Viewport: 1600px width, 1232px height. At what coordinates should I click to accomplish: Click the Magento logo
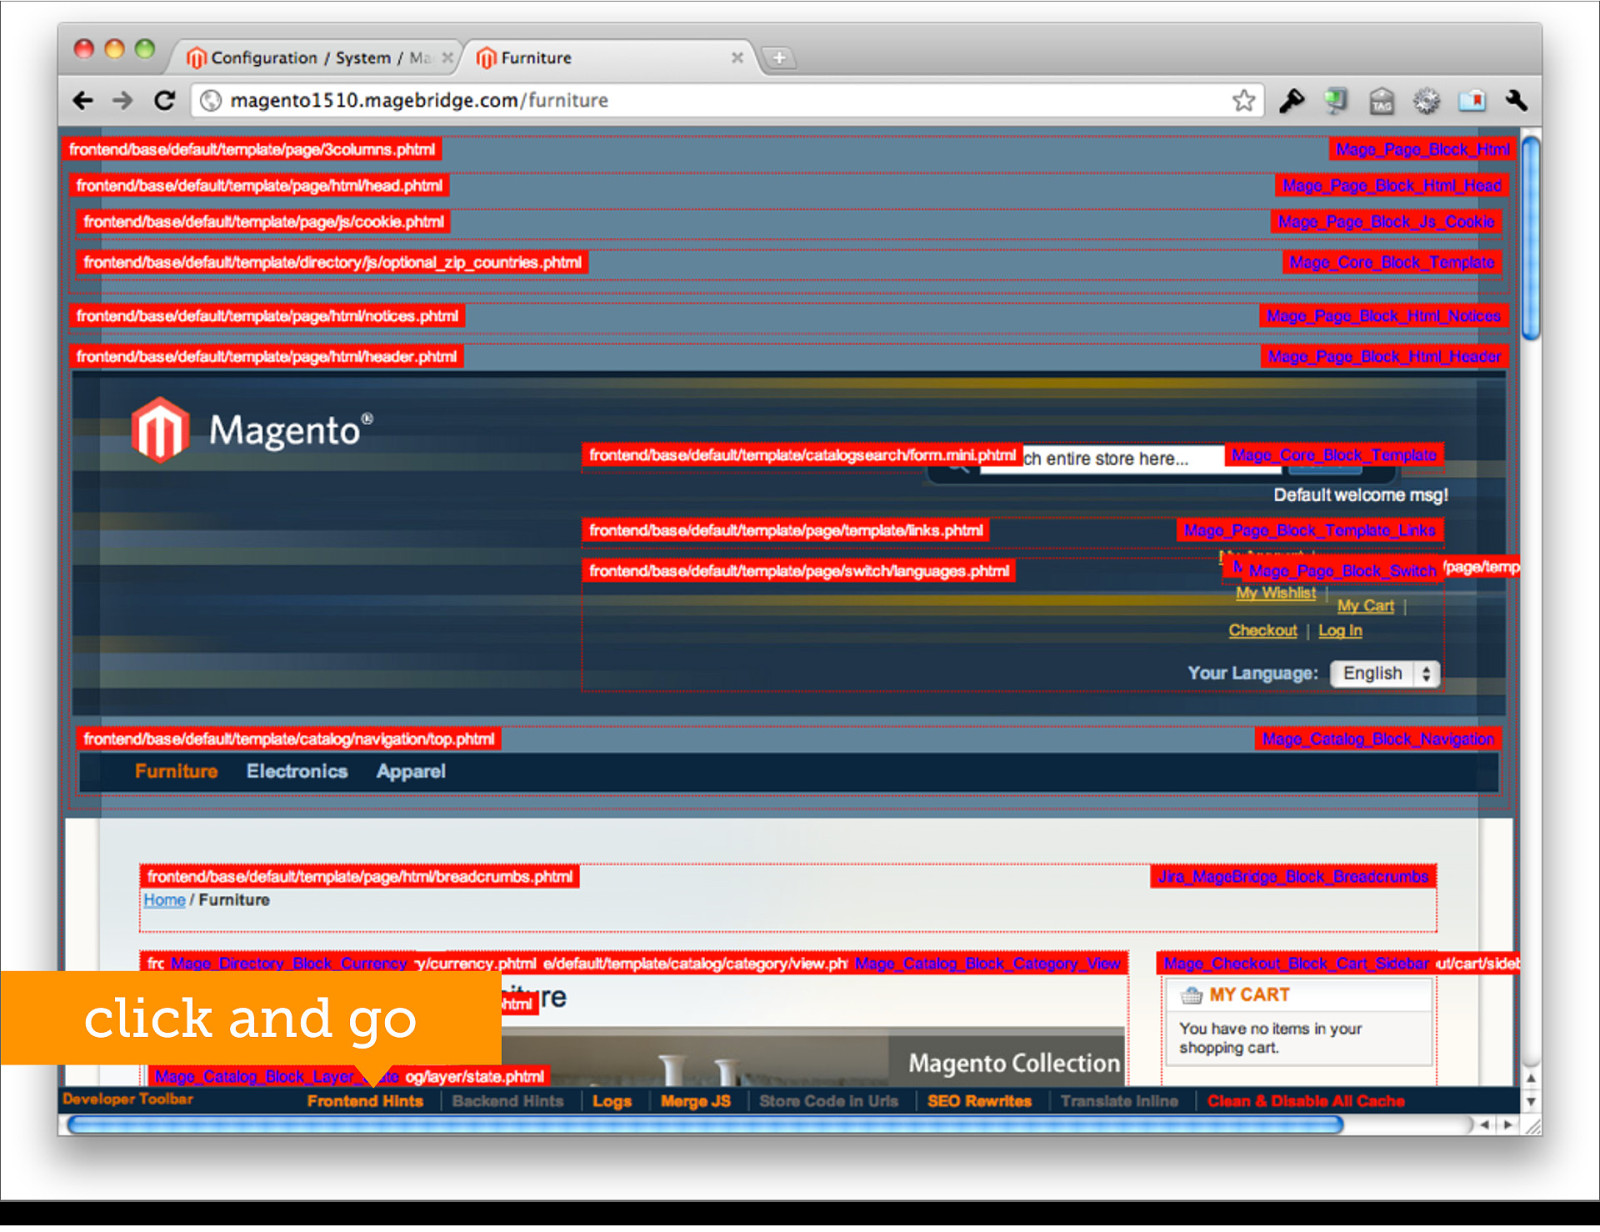pos(252,430)
